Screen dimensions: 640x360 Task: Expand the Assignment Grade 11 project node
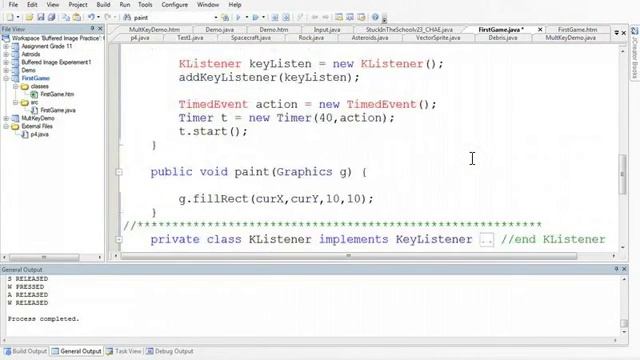6,47
